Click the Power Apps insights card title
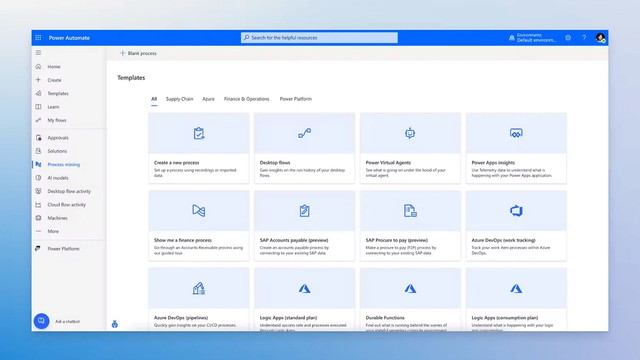This screenshot has height=360, width=640. tap(493, 162)
